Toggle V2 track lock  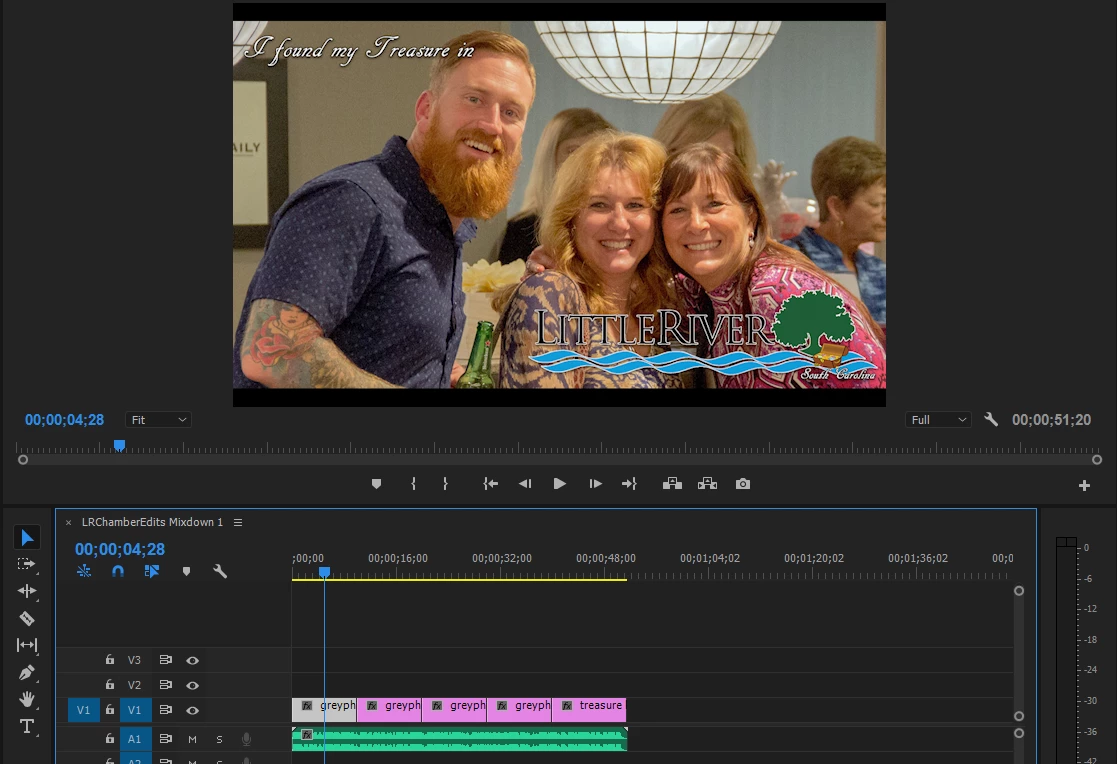pos(110,685)
